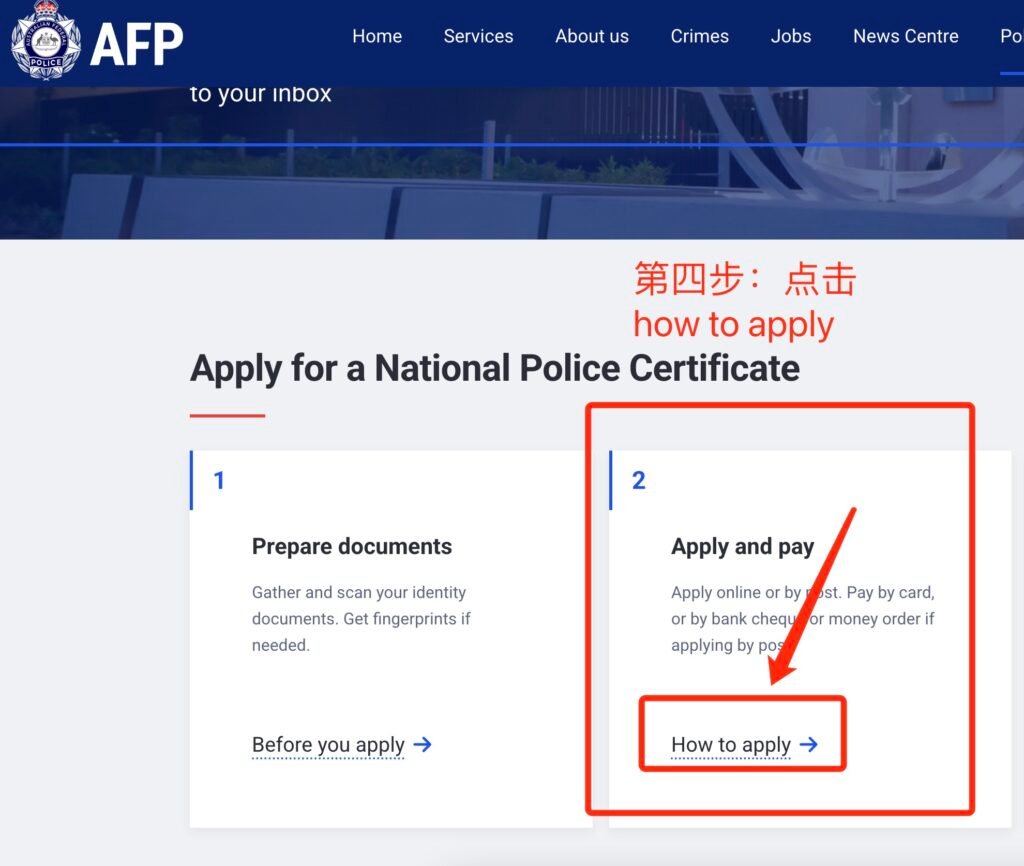
Task: Follow the How to apply link
Action: click(x=731, y=744)
